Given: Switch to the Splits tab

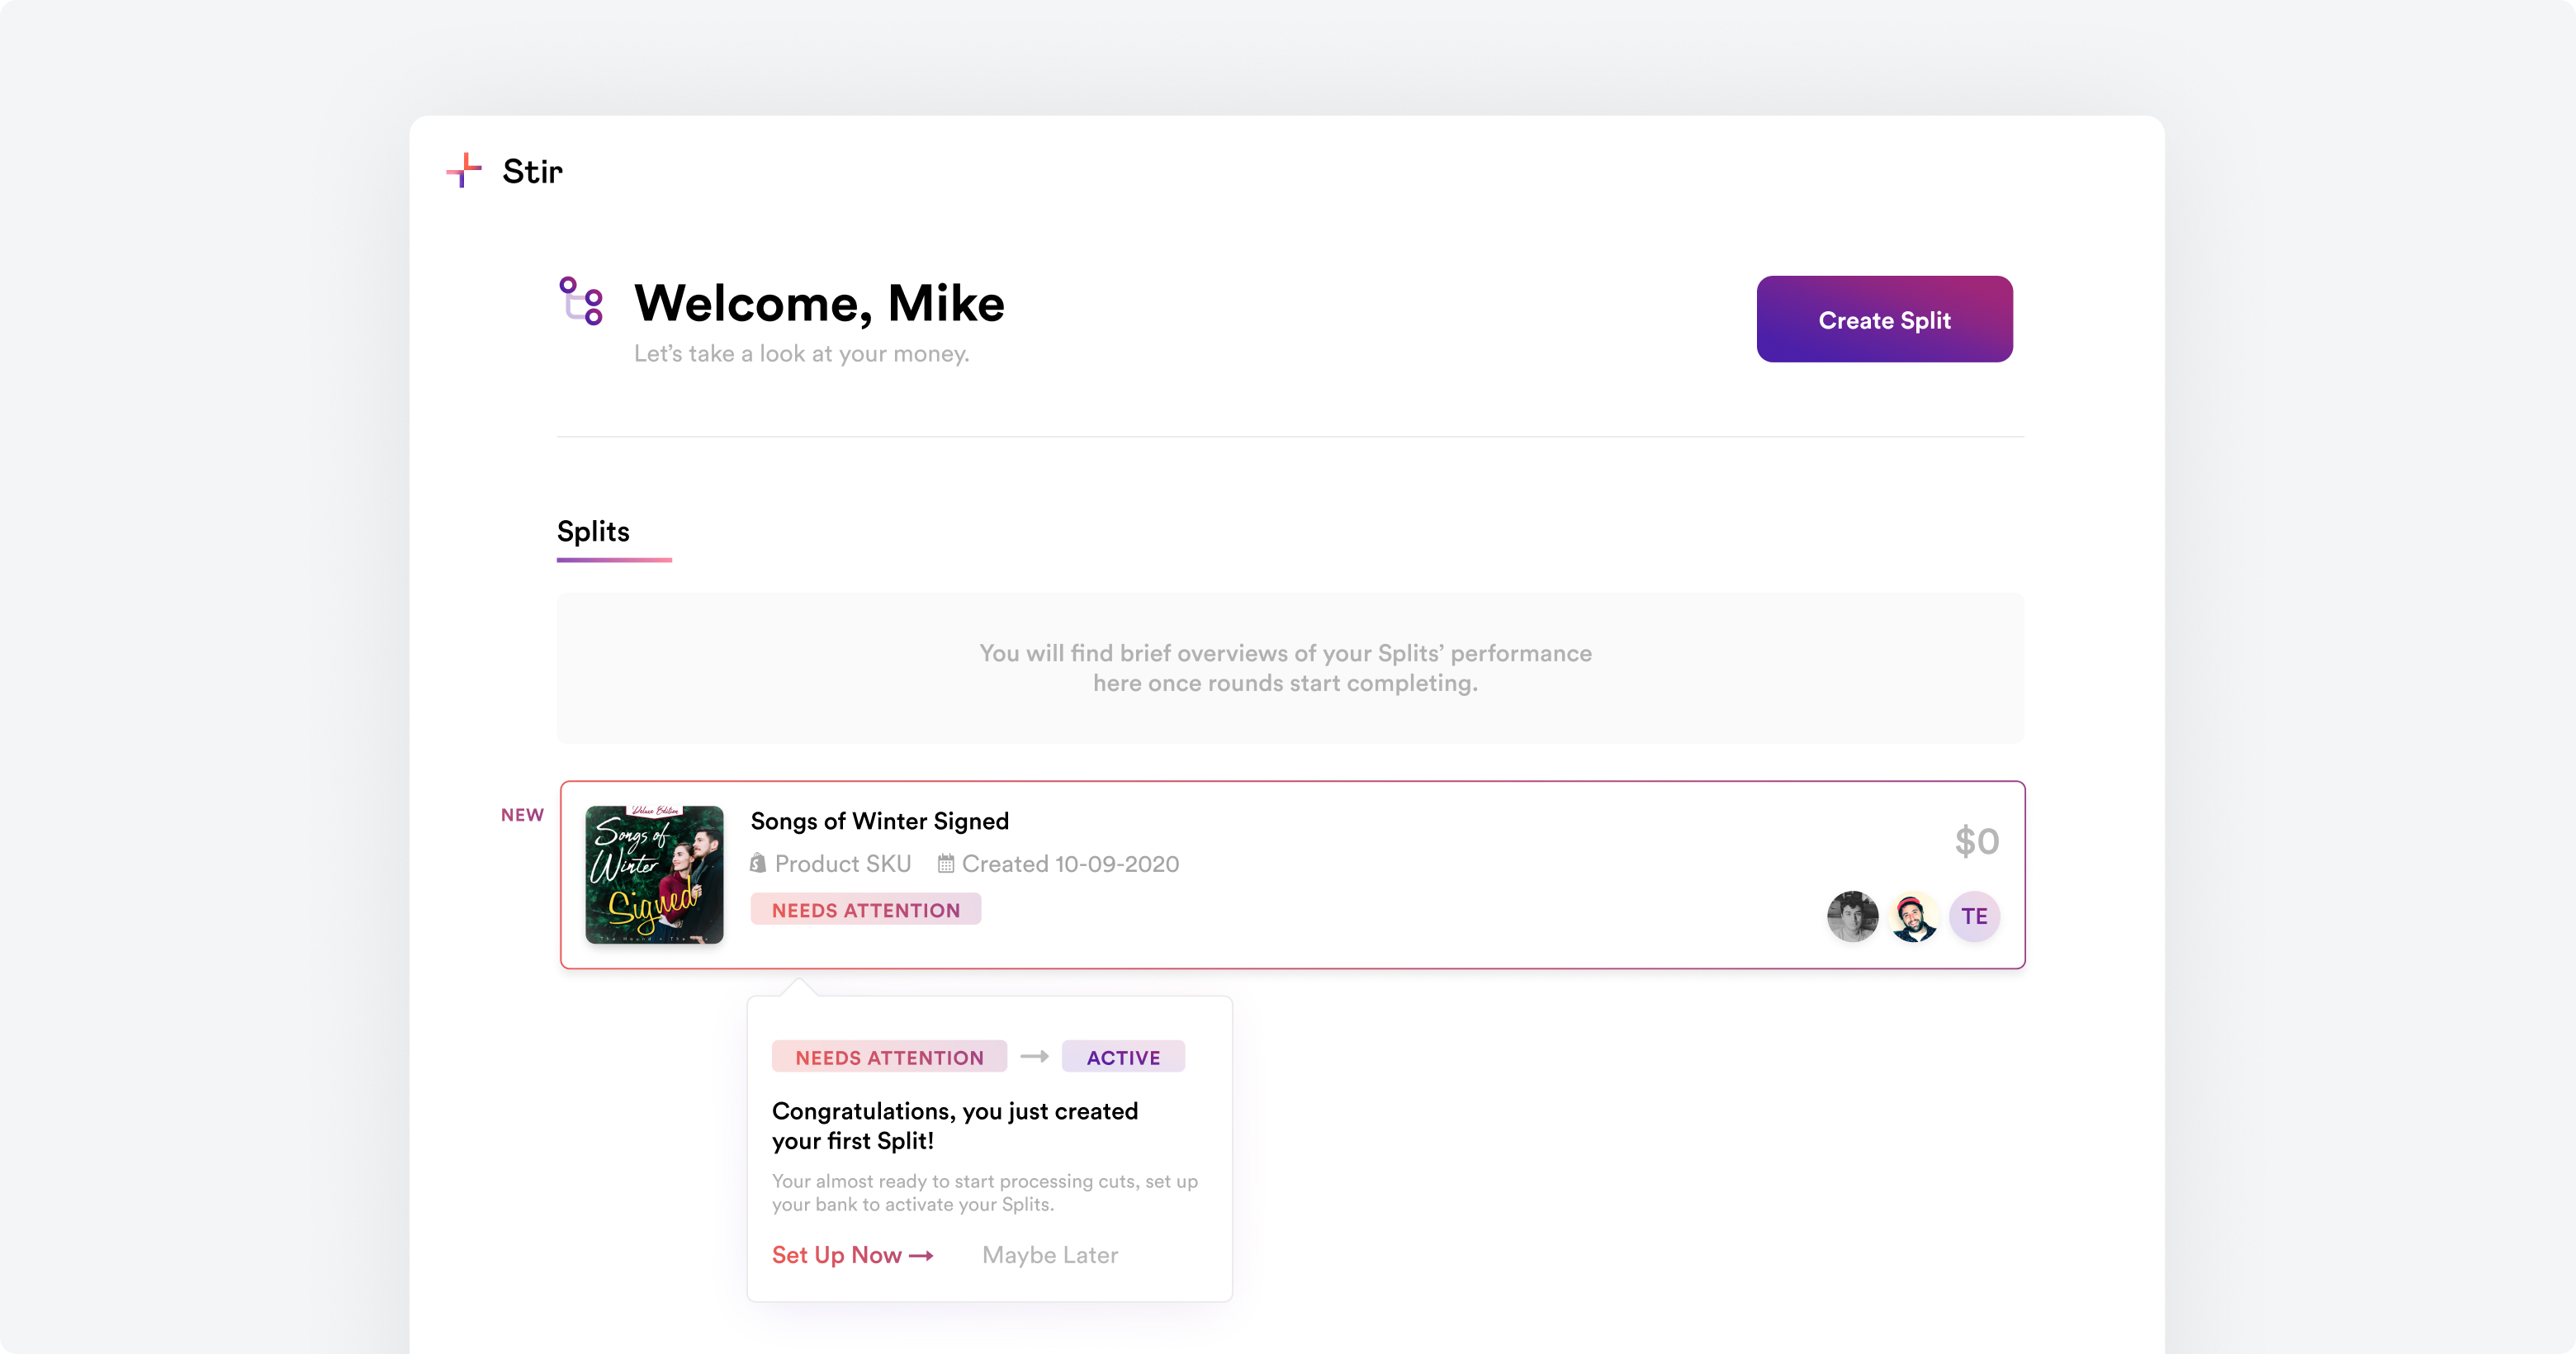Looking at the screenshot, I should coord(593,532).
